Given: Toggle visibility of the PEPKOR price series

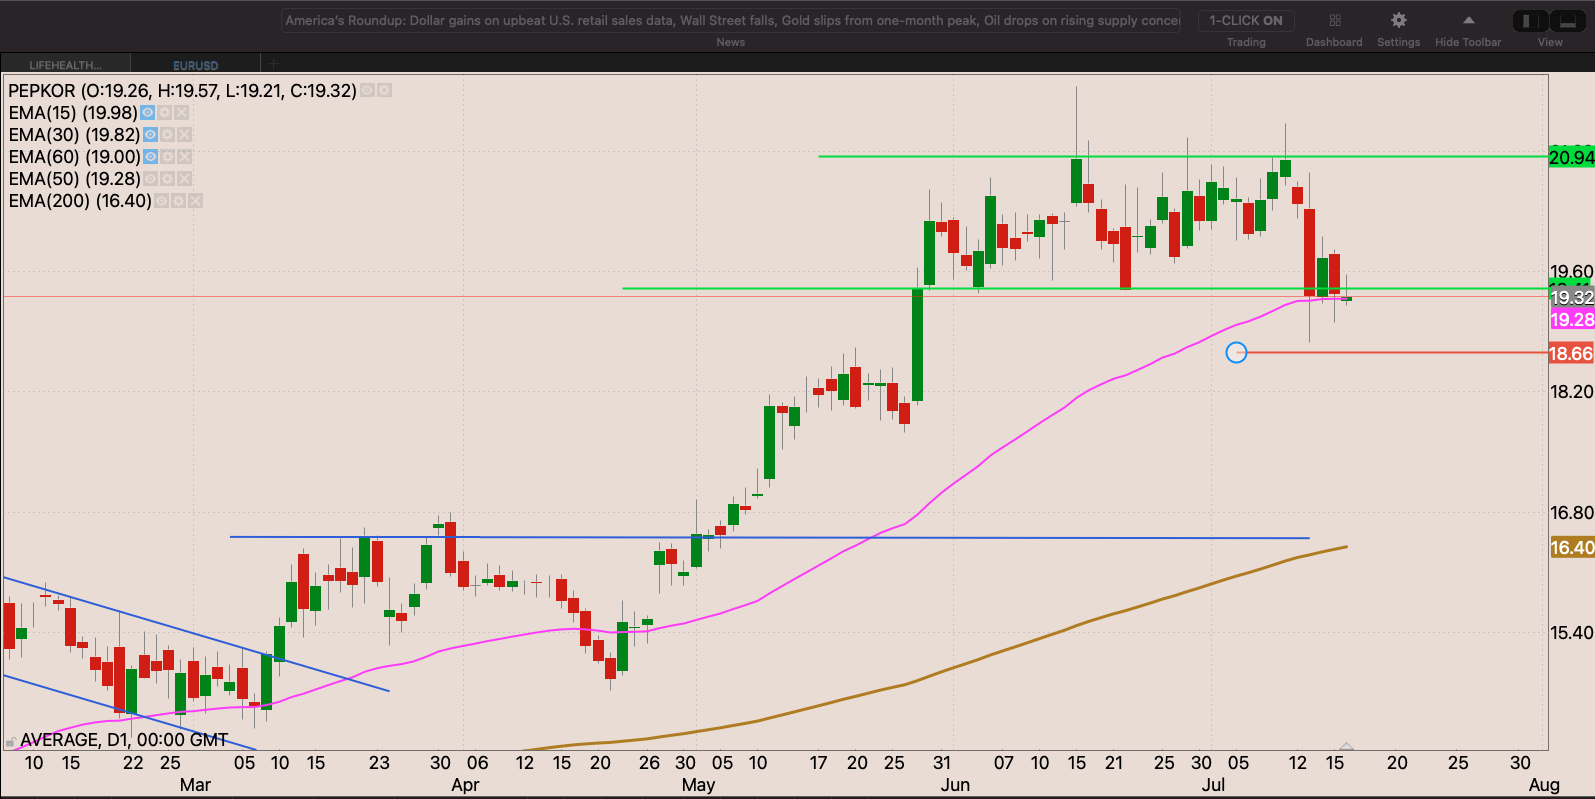Looking at the screenshot, I should pos(367,91).
